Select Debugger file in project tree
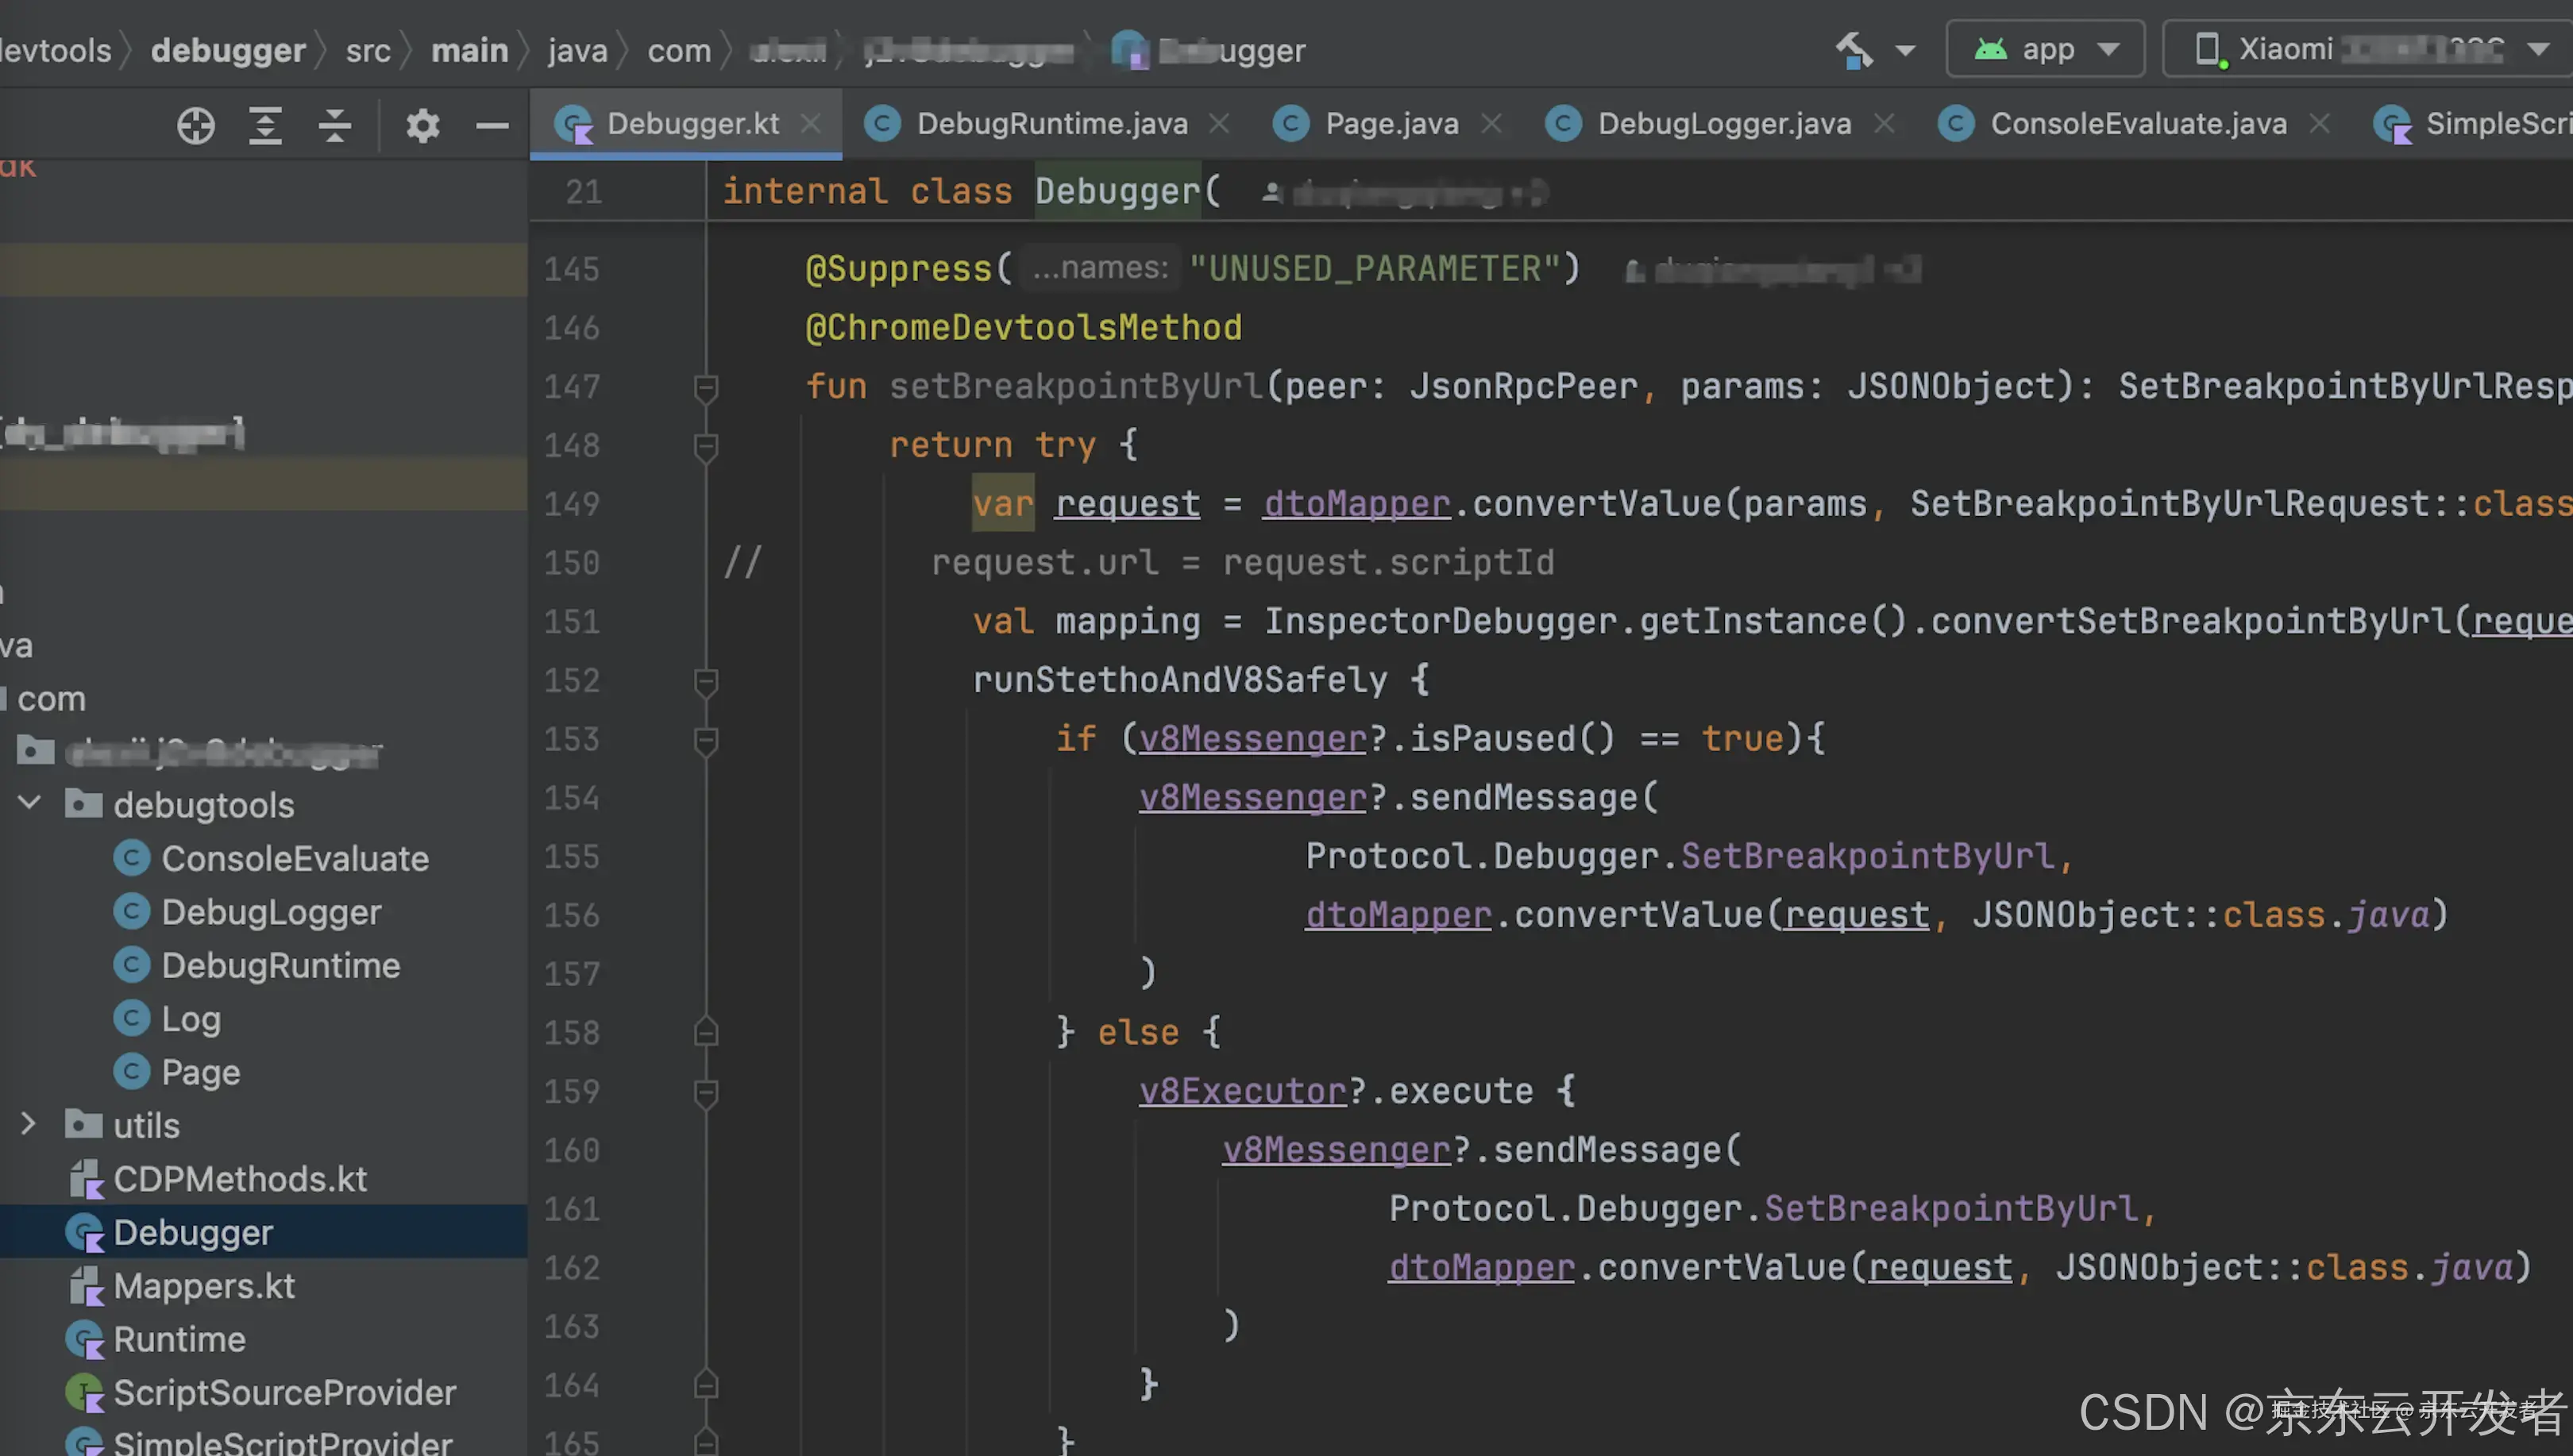The width and height of the screenshot is (2573, 1456). (193, 1232)
